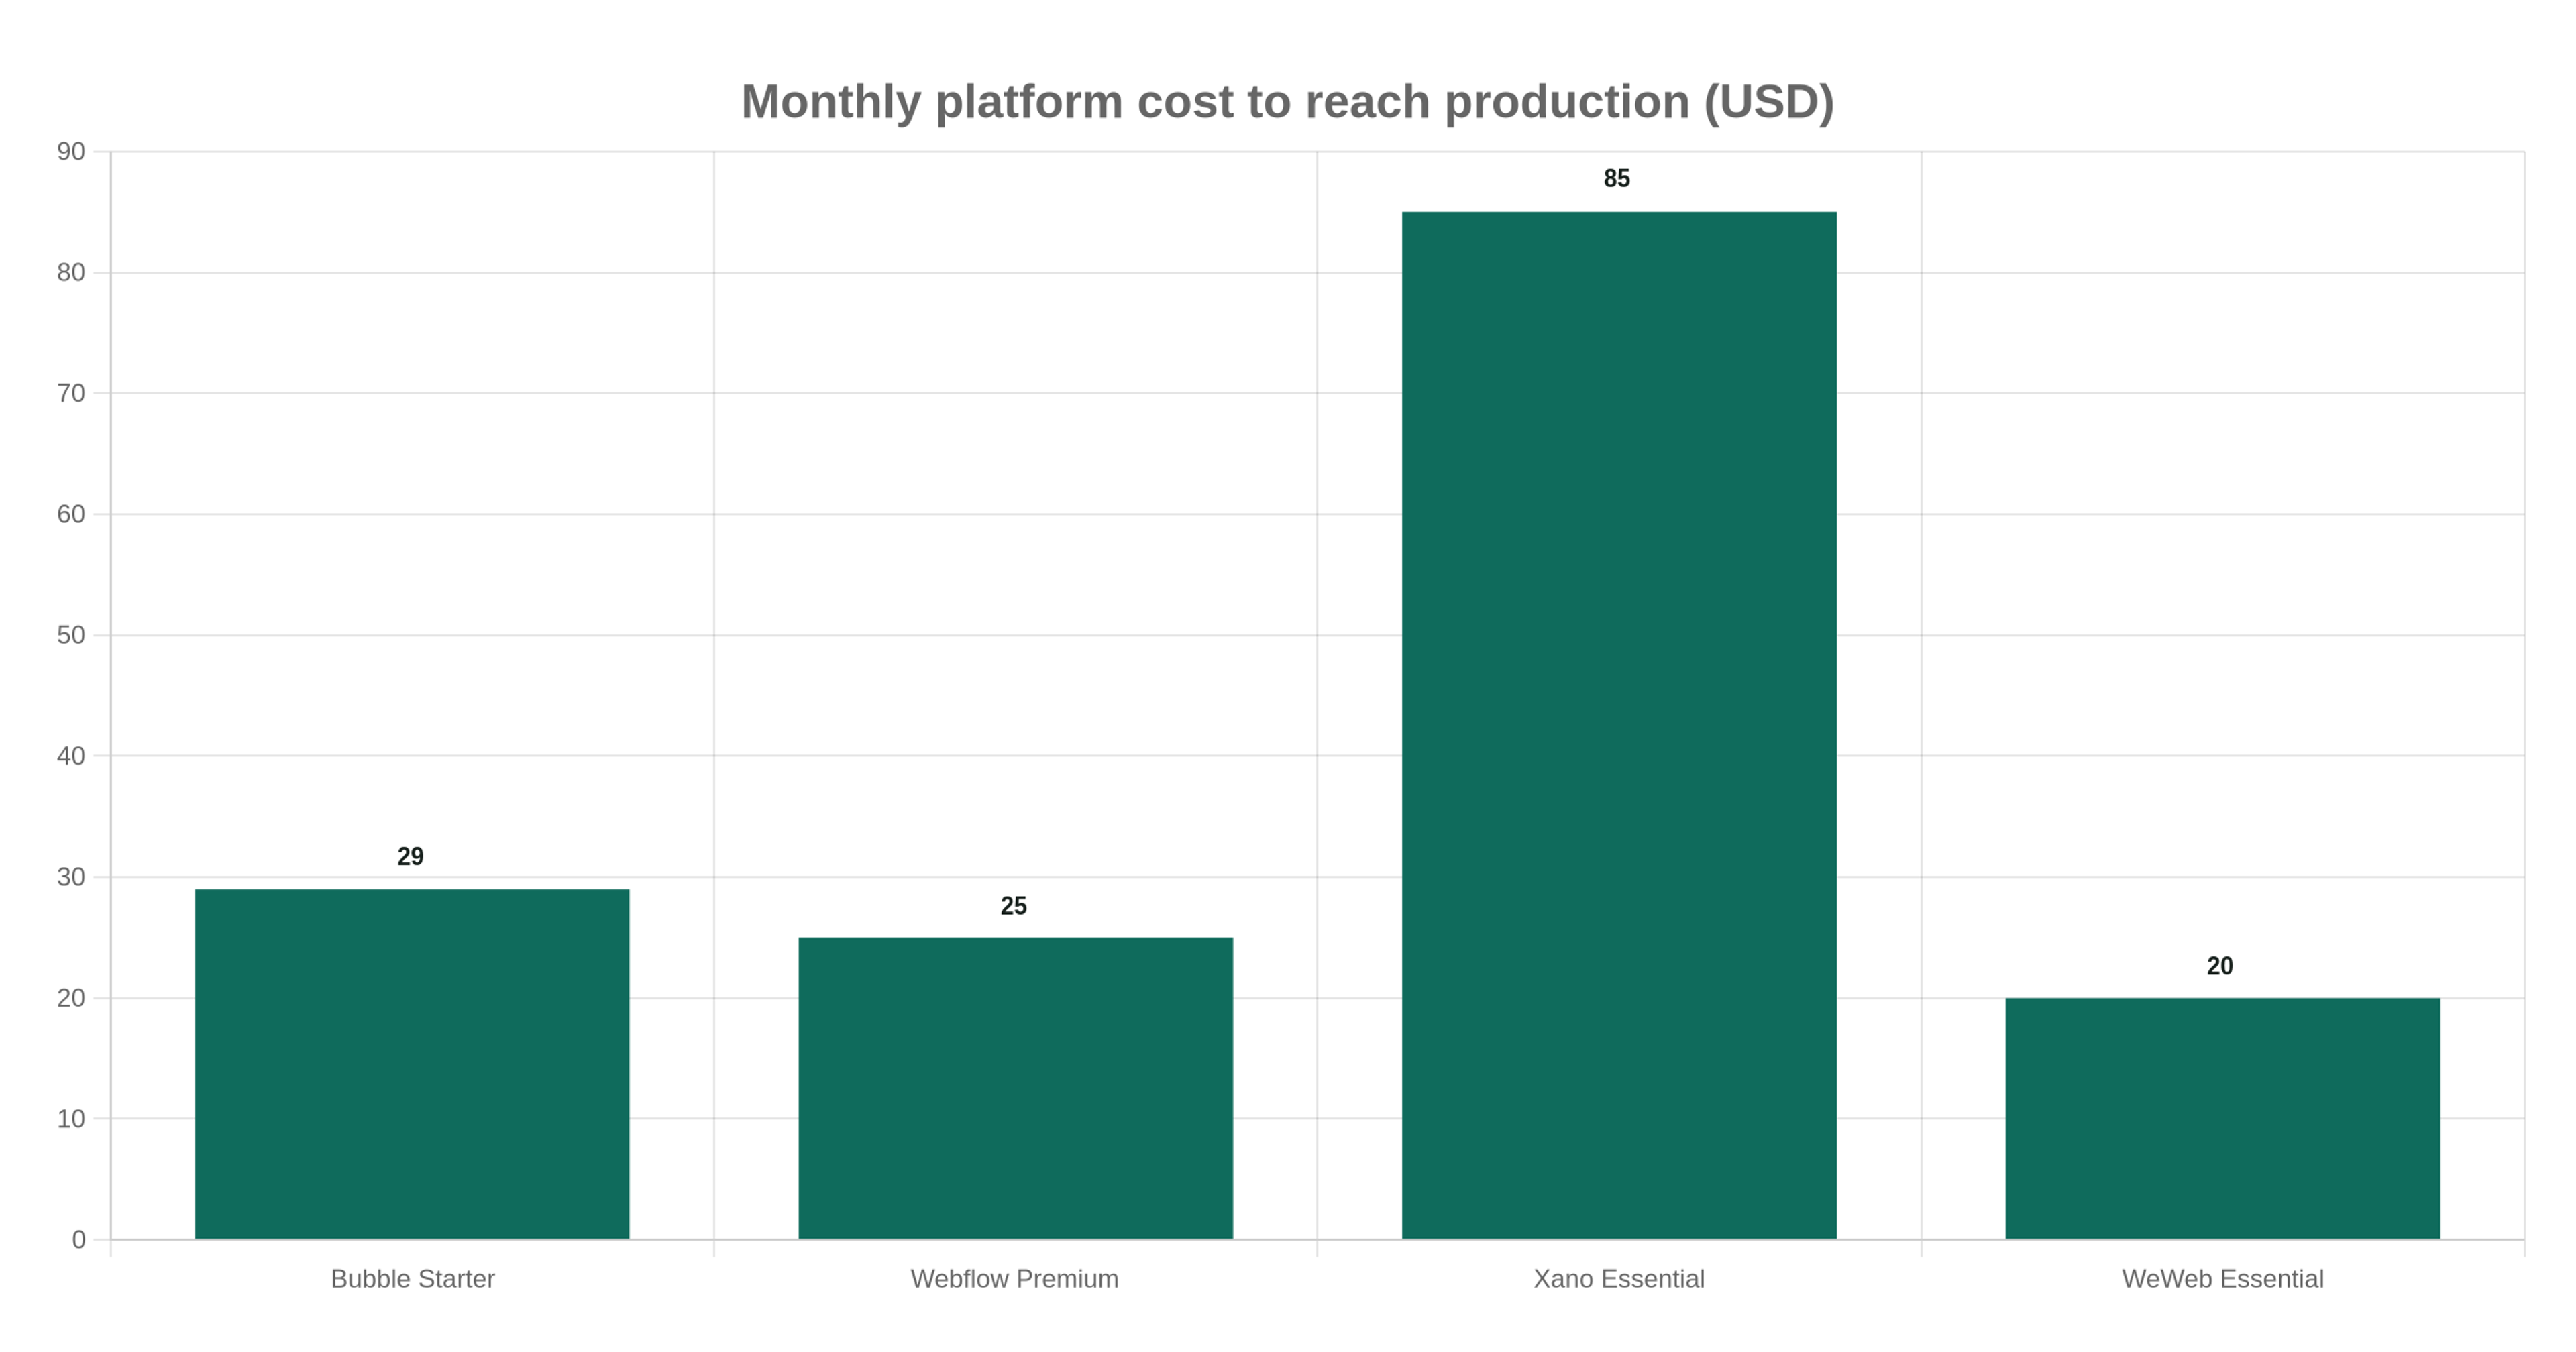Image resolution: width=2576 pixels, height=1352 pixels.
Task: Click the data label 29
Action: pos(410,857)
